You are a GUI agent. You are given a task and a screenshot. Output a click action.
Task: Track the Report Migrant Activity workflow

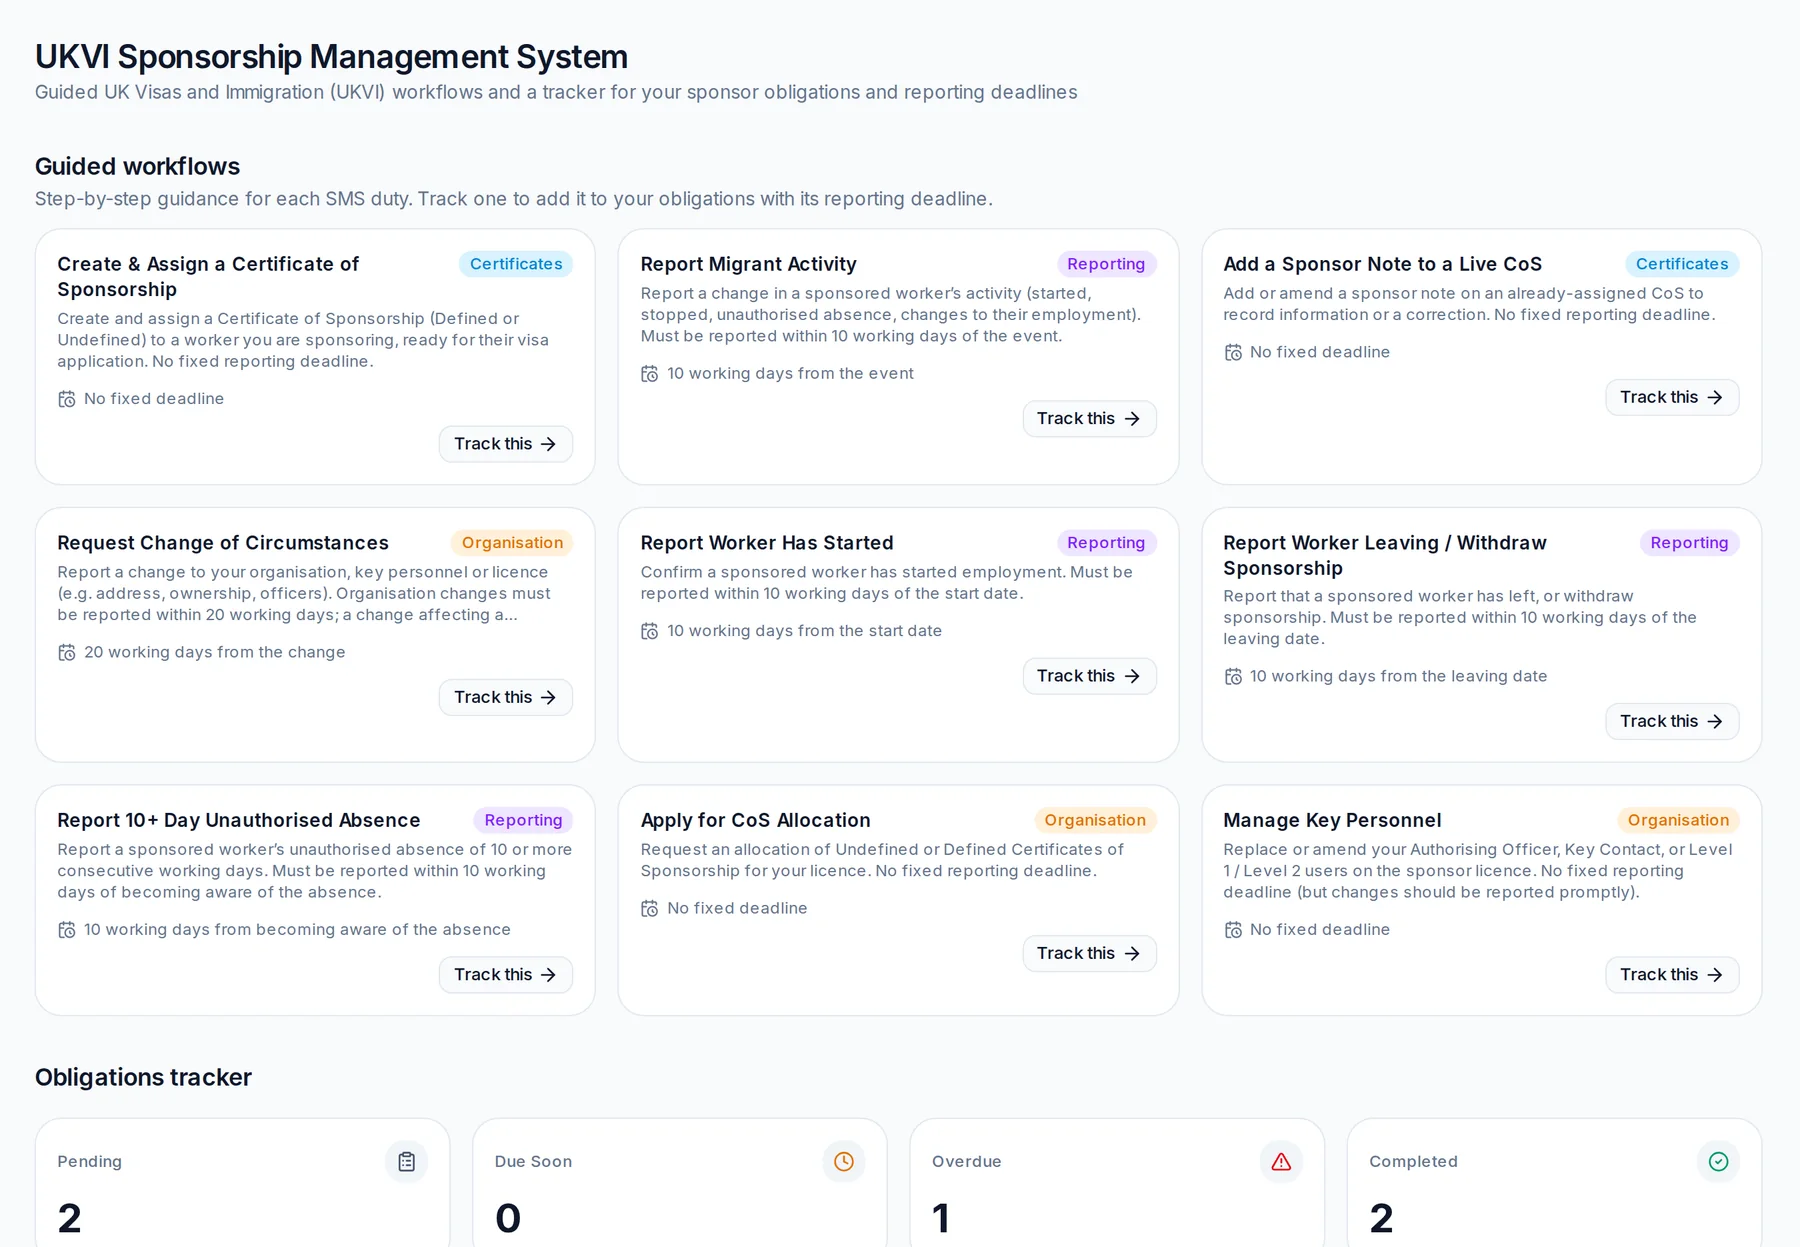[x=1089, y=419]
